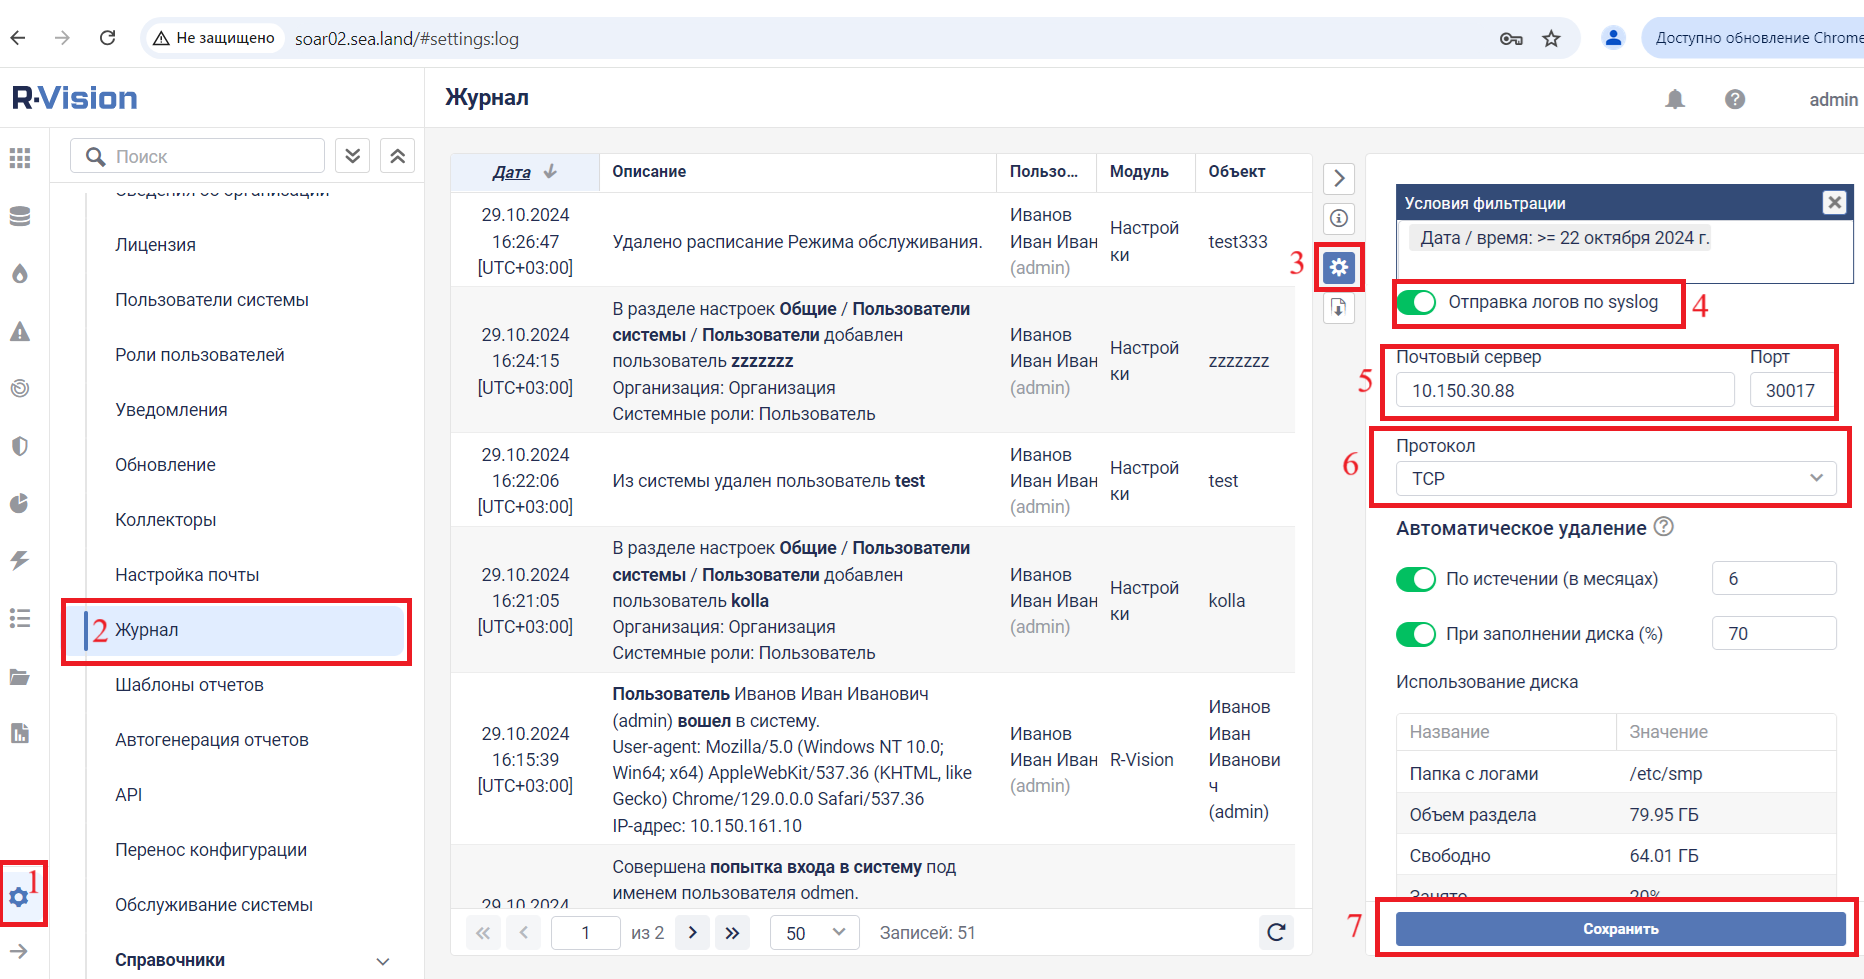
Task: Click the journal settings gear icon
Action: (1339, 267)
